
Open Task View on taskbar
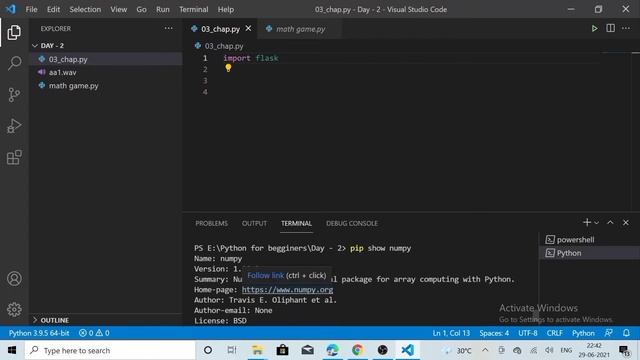point(232,350)
